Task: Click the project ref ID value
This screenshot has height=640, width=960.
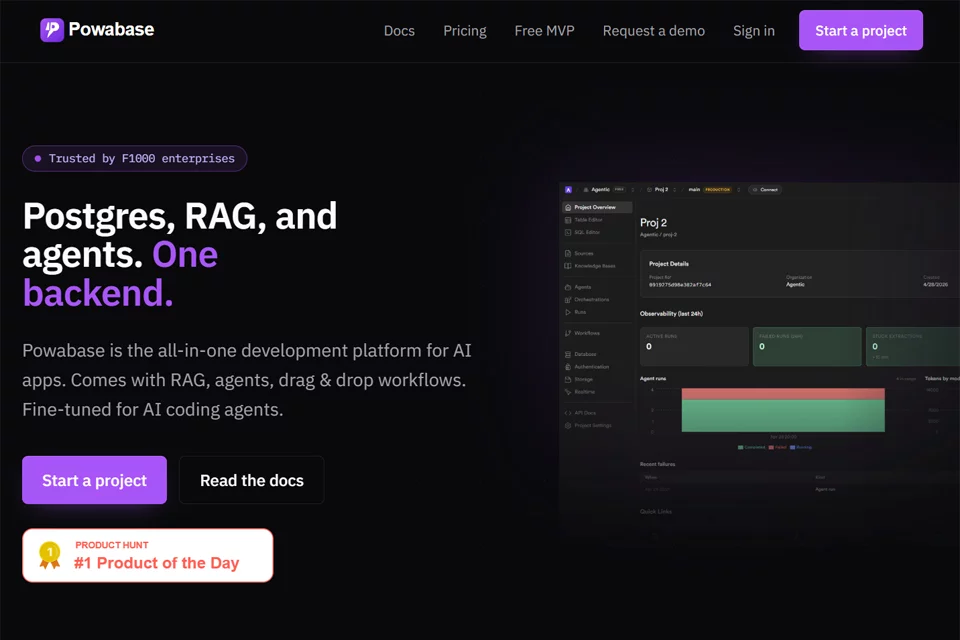Action: point(680,285)
